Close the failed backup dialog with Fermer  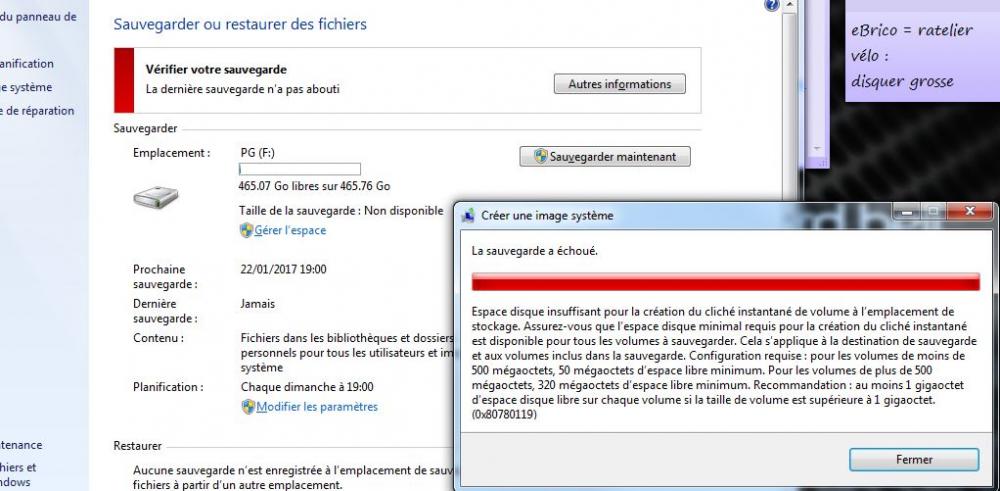pyautogui.click(x=914, y=459)
